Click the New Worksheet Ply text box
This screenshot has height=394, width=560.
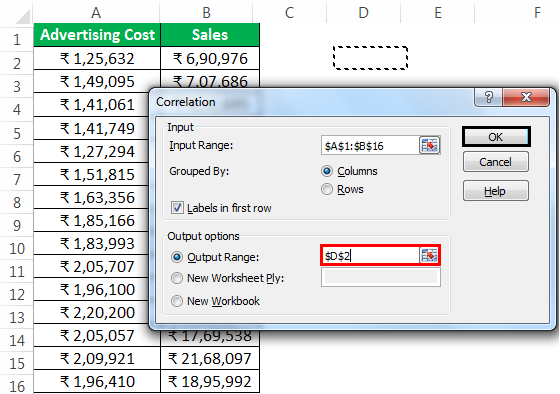381,278
